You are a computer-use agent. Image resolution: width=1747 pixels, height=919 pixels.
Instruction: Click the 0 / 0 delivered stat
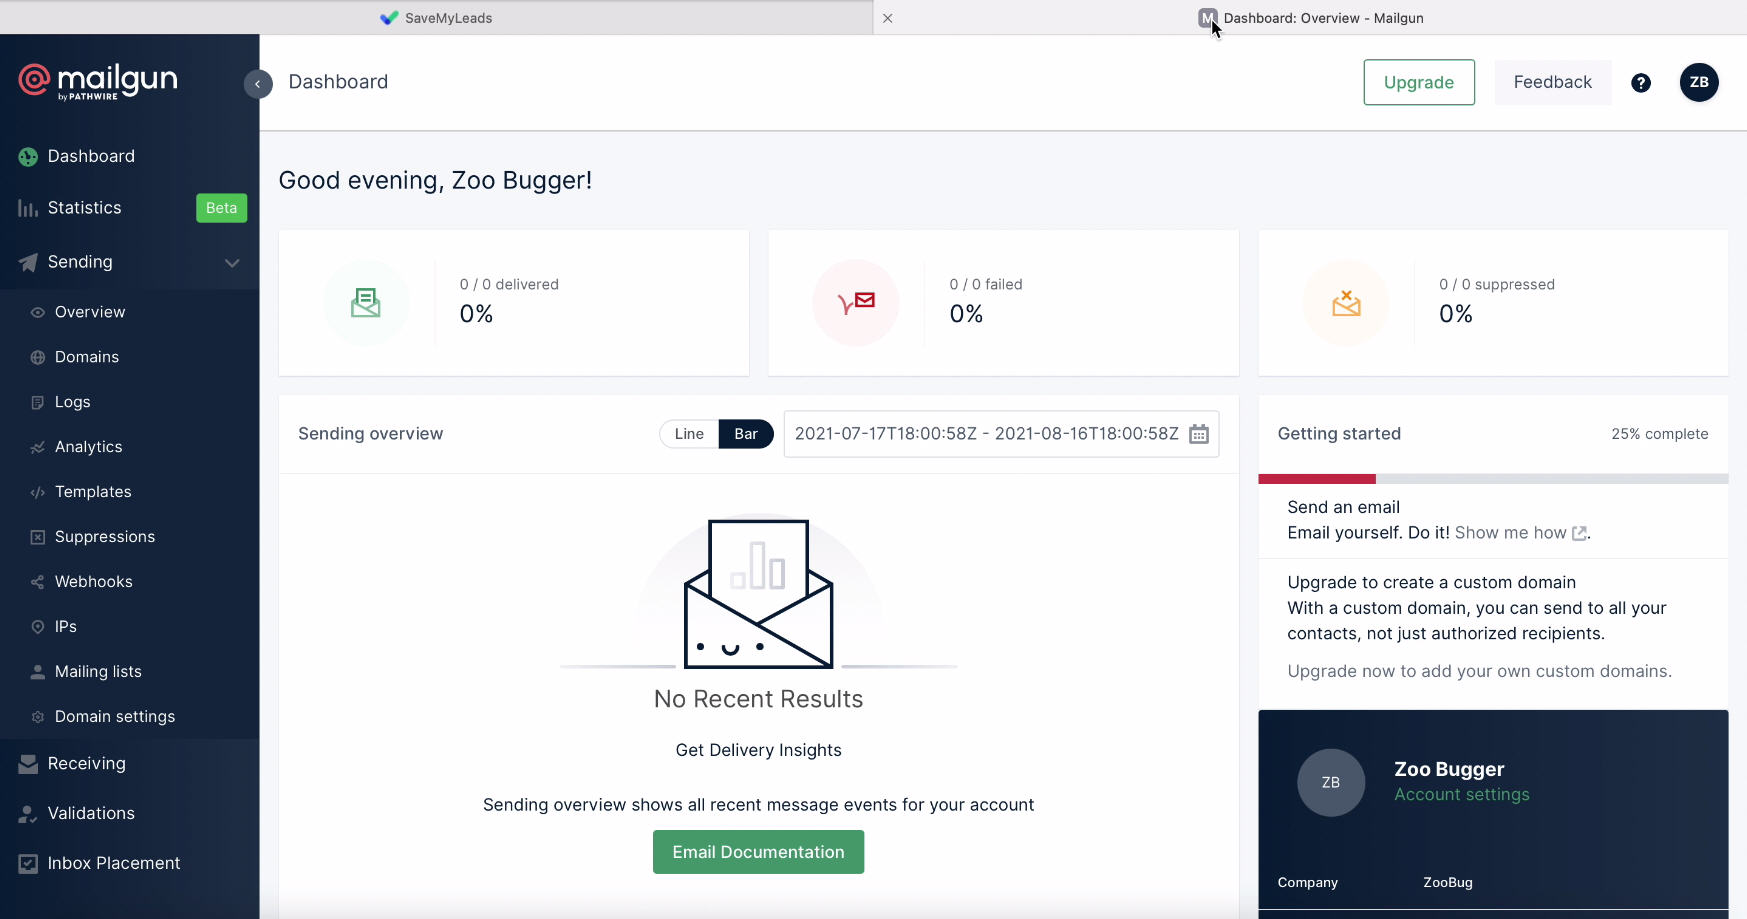509,285
